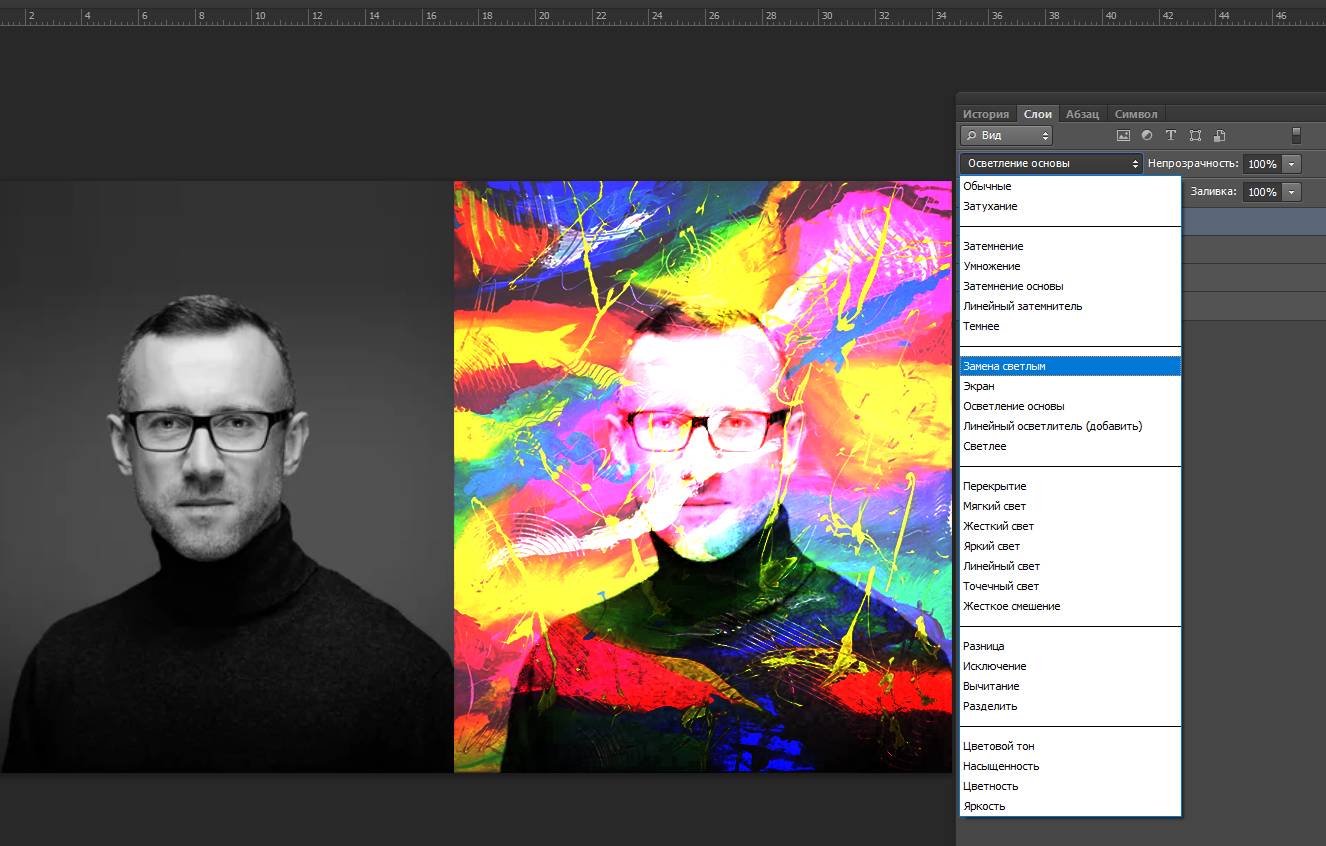Choose the Умножение blend mode
The height and width of the screenshot is (846, 1326).
pos(991,266)
